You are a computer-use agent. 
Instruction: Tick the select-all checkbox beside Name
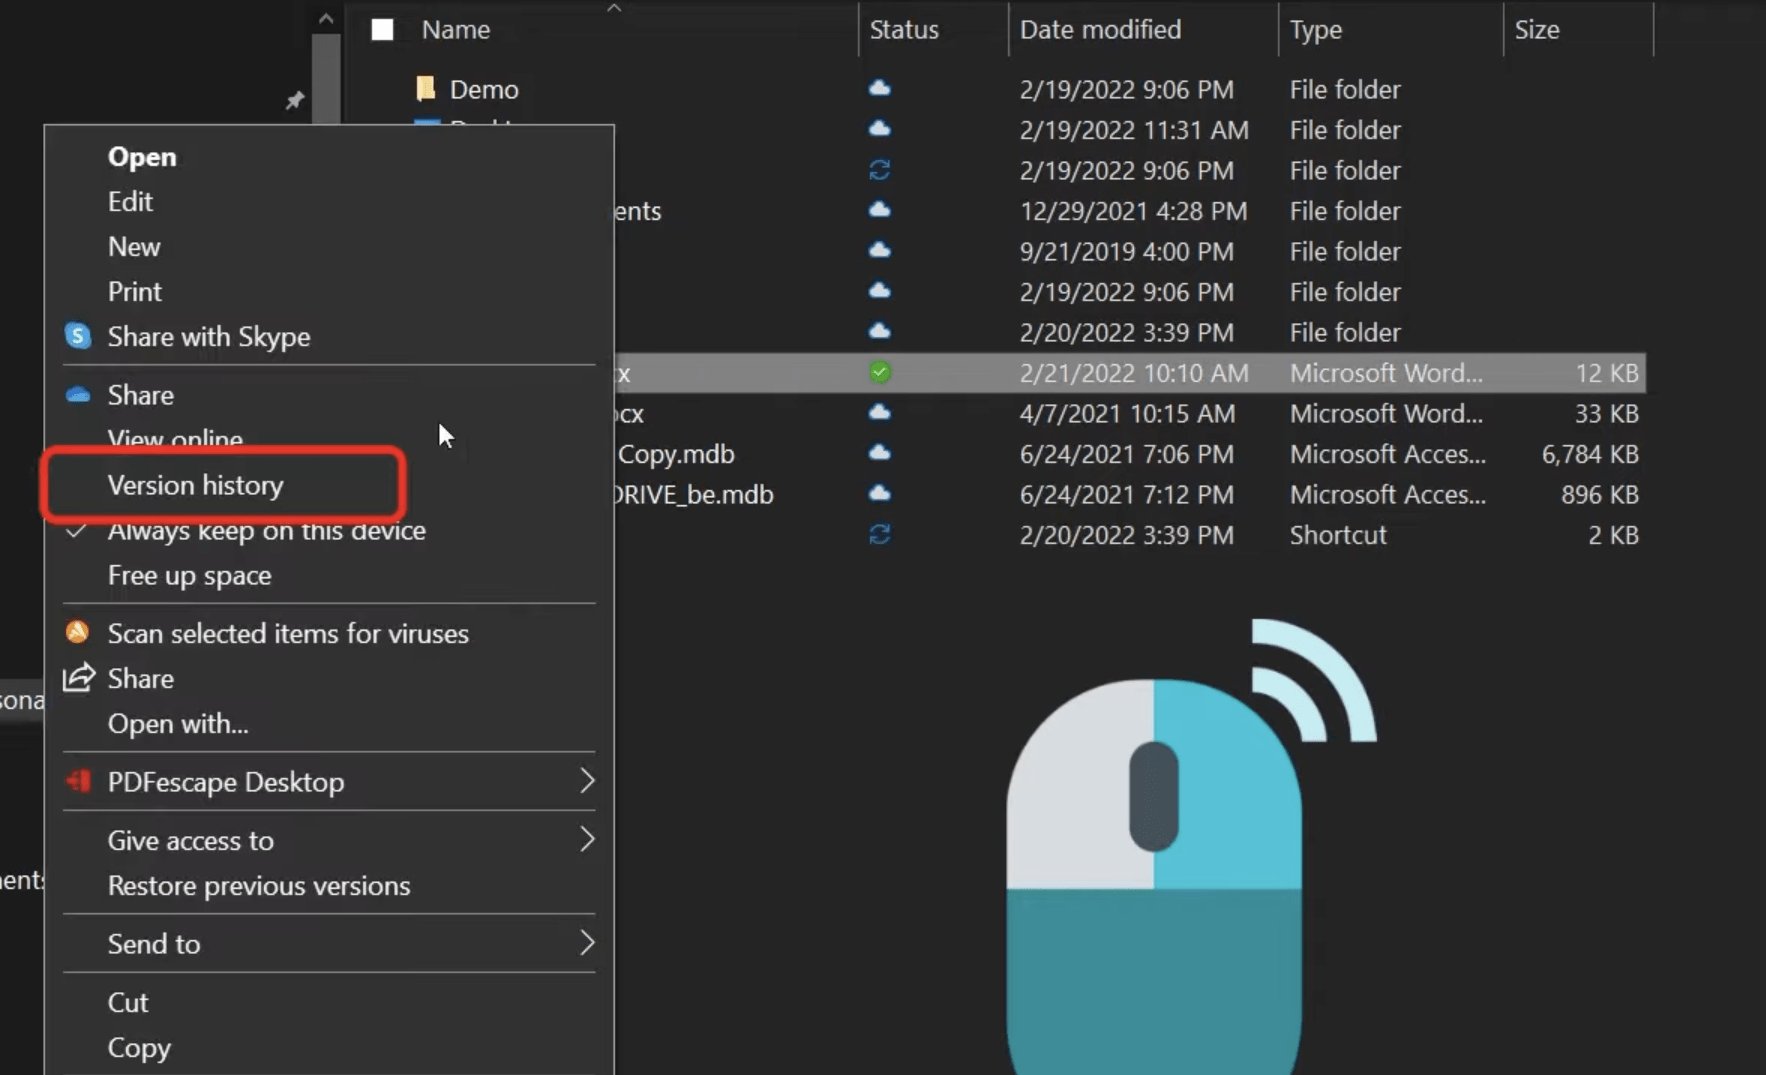tap(382, 29)
